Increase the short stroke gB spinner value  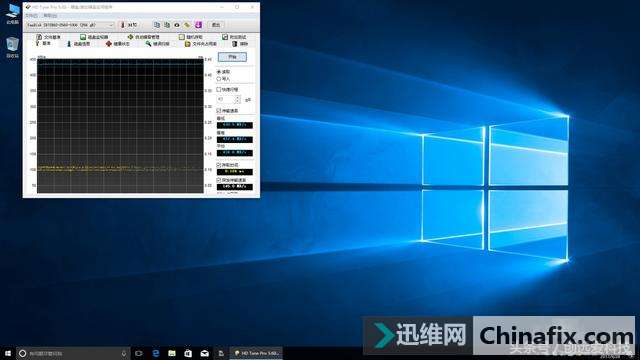[238, 98]
